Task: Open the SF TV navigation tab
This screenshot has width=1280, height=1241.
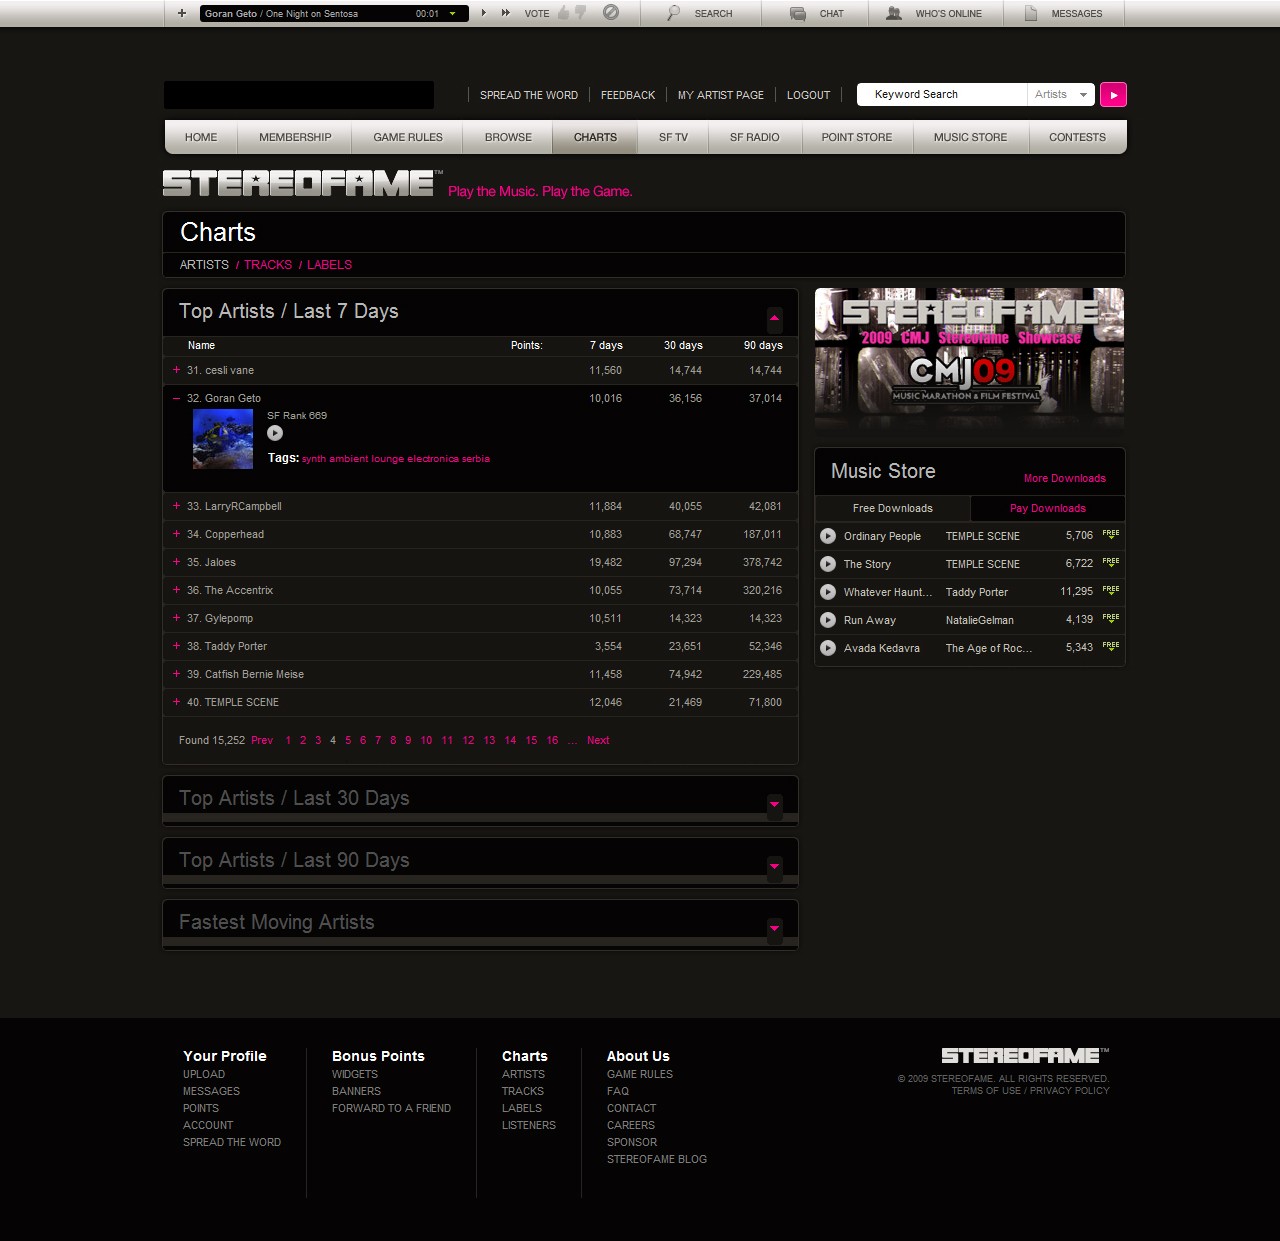Action: (x=673, y=137)
